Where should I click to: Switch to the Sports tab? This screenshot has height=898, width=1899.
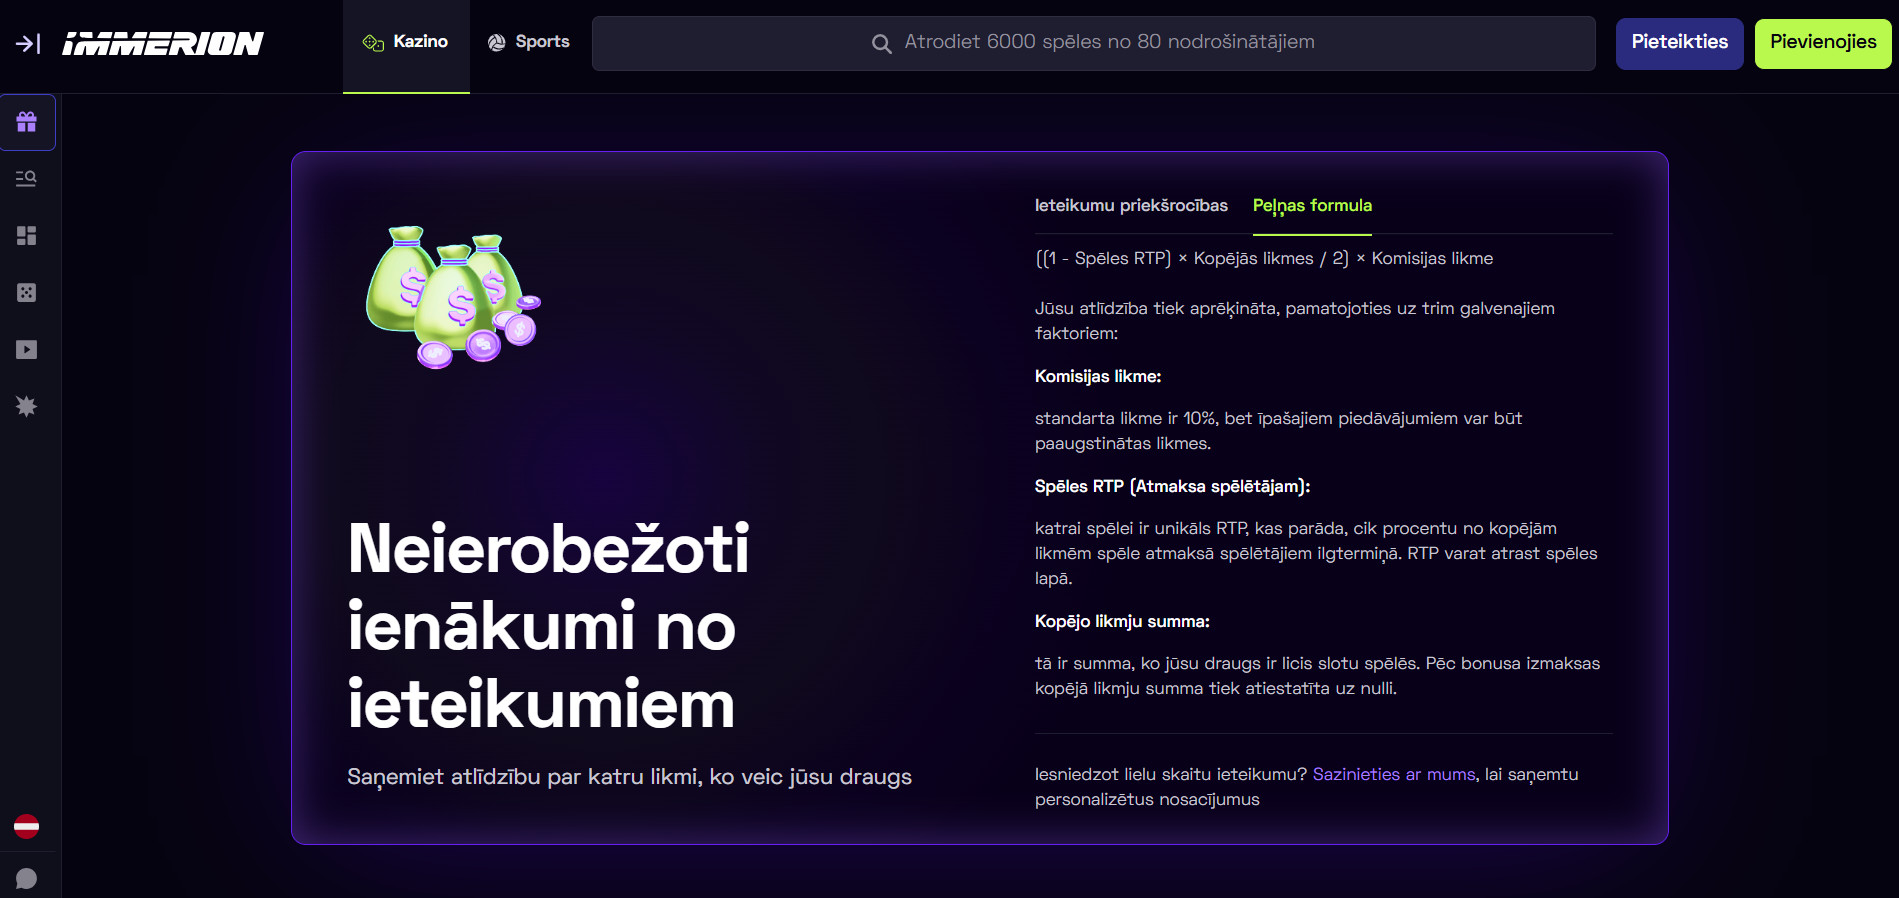click(529, 42)
